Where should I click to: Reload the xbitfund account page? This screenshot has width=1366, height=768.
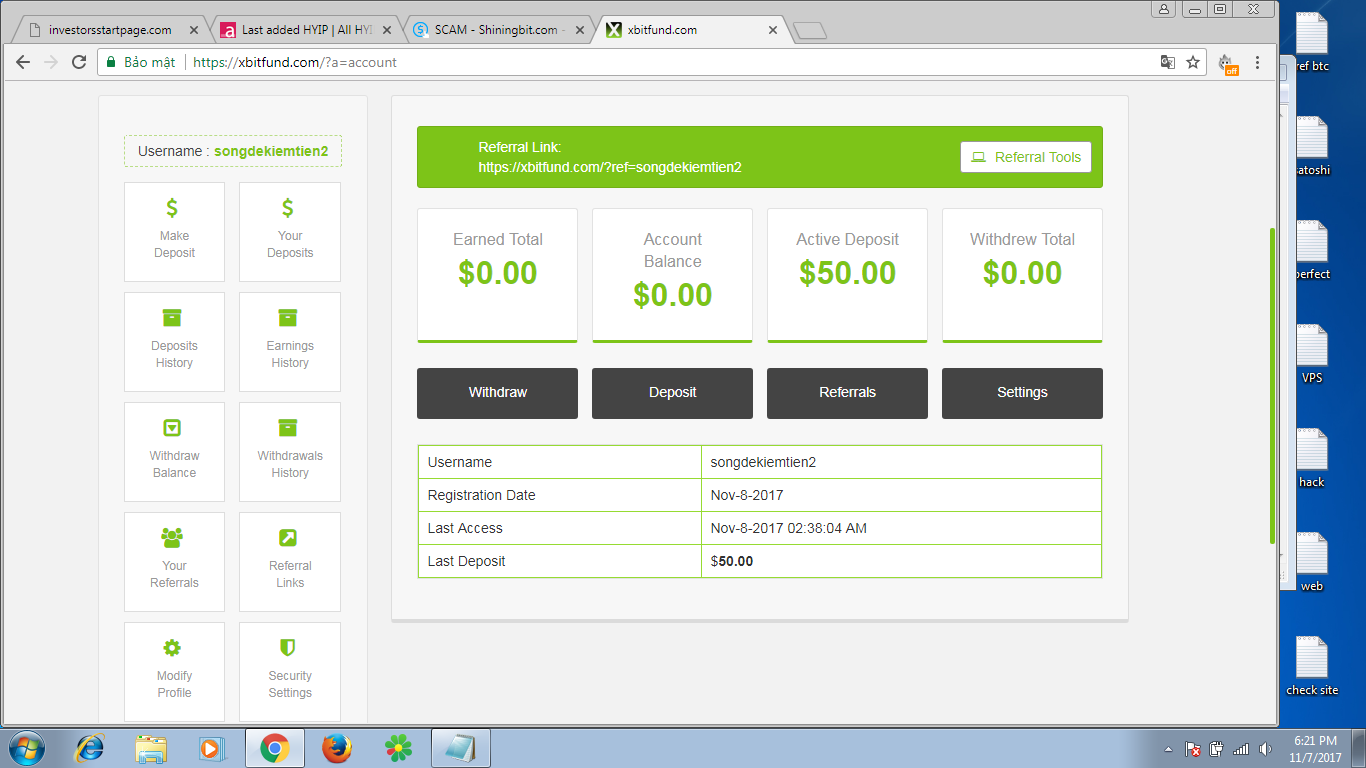click(x=79, y=62)
